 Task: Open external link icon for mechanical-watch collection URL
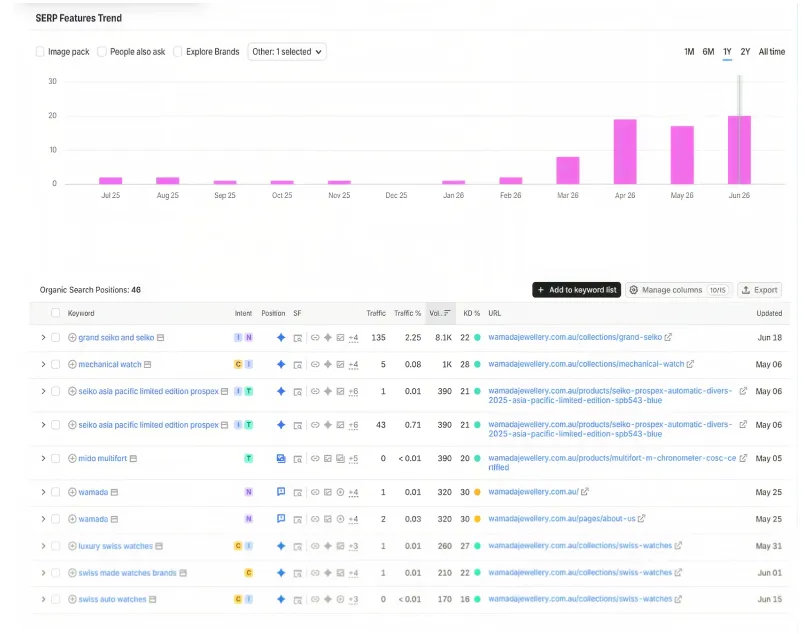point(690,364)
